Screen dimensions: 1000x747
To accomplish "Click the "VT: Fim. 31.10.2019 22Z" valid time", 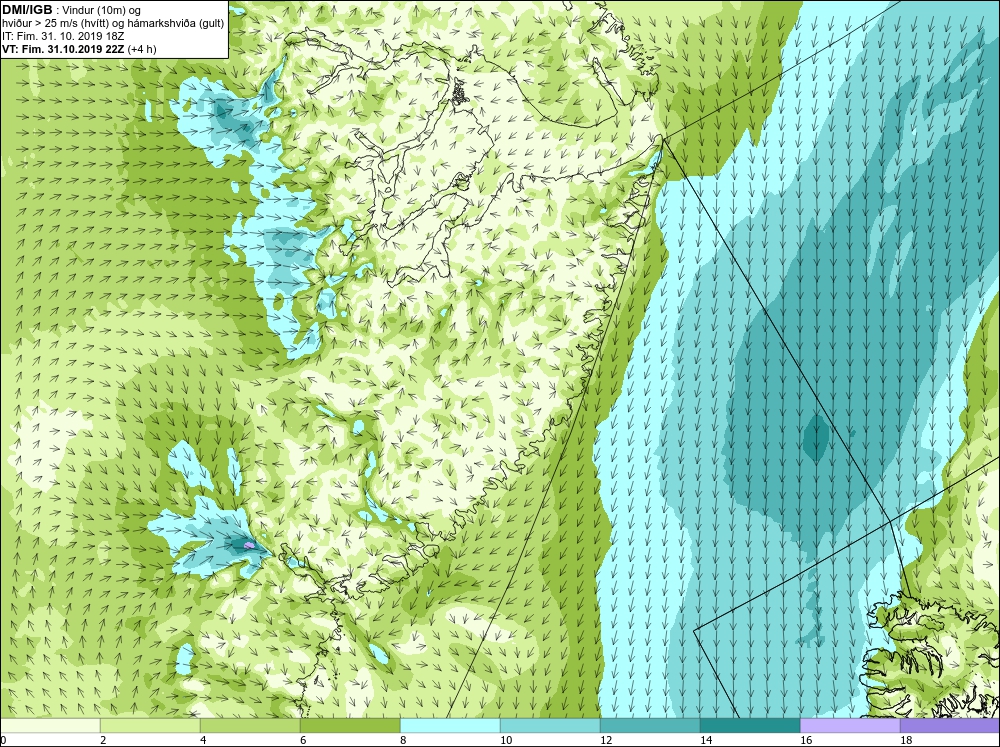I will tap(63, 49).
